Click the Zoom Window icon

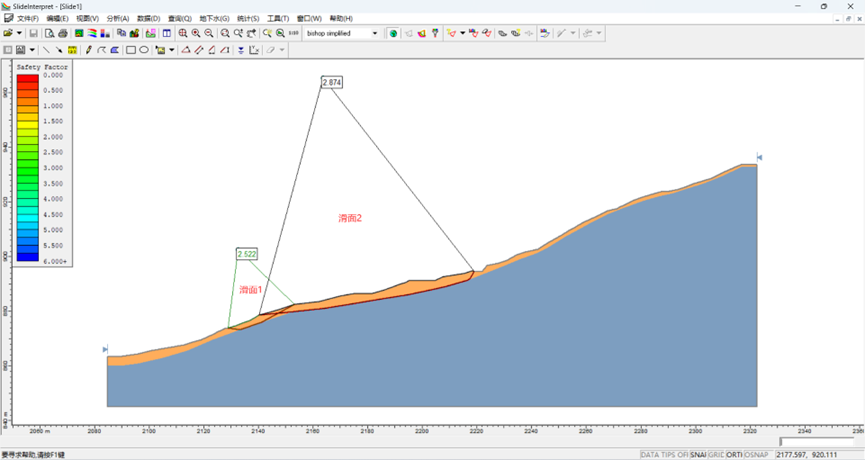225,33
